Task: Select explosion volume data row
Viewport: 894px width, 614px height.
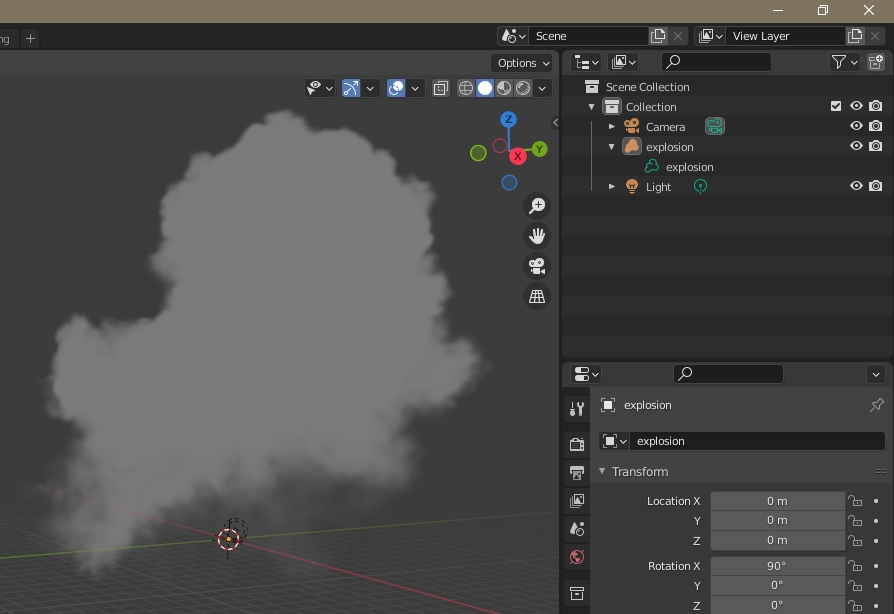Action: click(727, 167)
